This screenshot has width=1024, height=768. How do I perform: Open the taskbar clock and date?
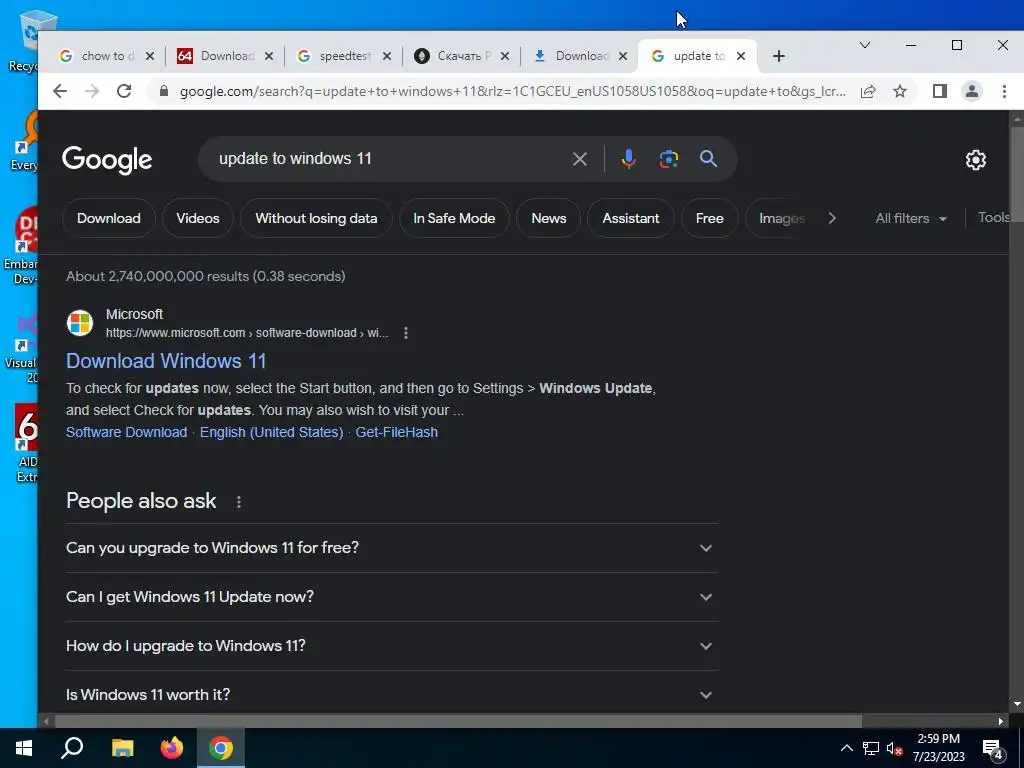coord(938,748)
